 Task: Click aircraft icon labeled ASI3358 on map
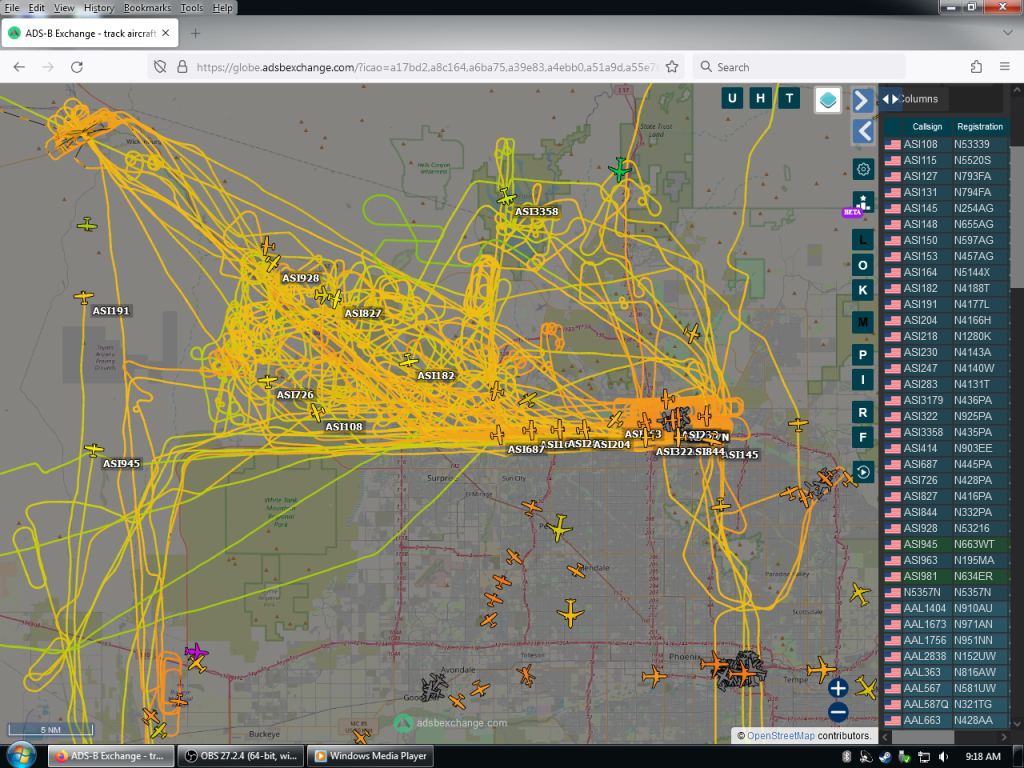click(x=505, y=197)
